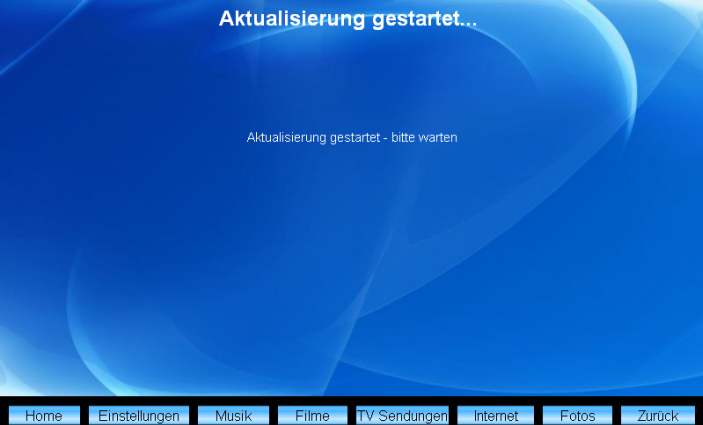
Task: Click the 'Aktualisierung gestartet...' heading
Action: coord(348,19)
